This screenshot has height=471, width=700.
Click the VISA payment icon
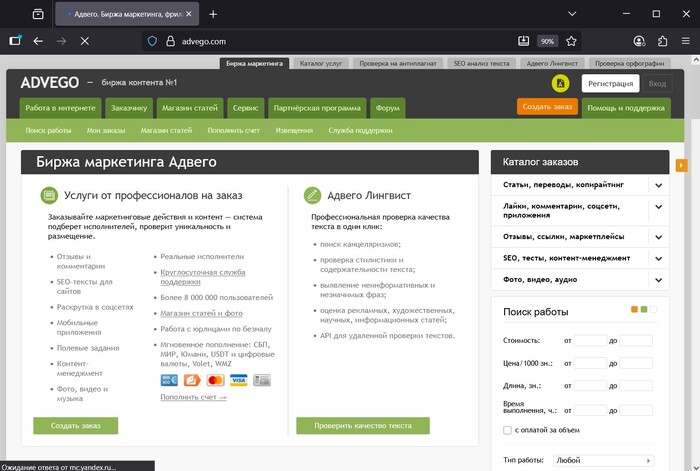click(238, 380)
